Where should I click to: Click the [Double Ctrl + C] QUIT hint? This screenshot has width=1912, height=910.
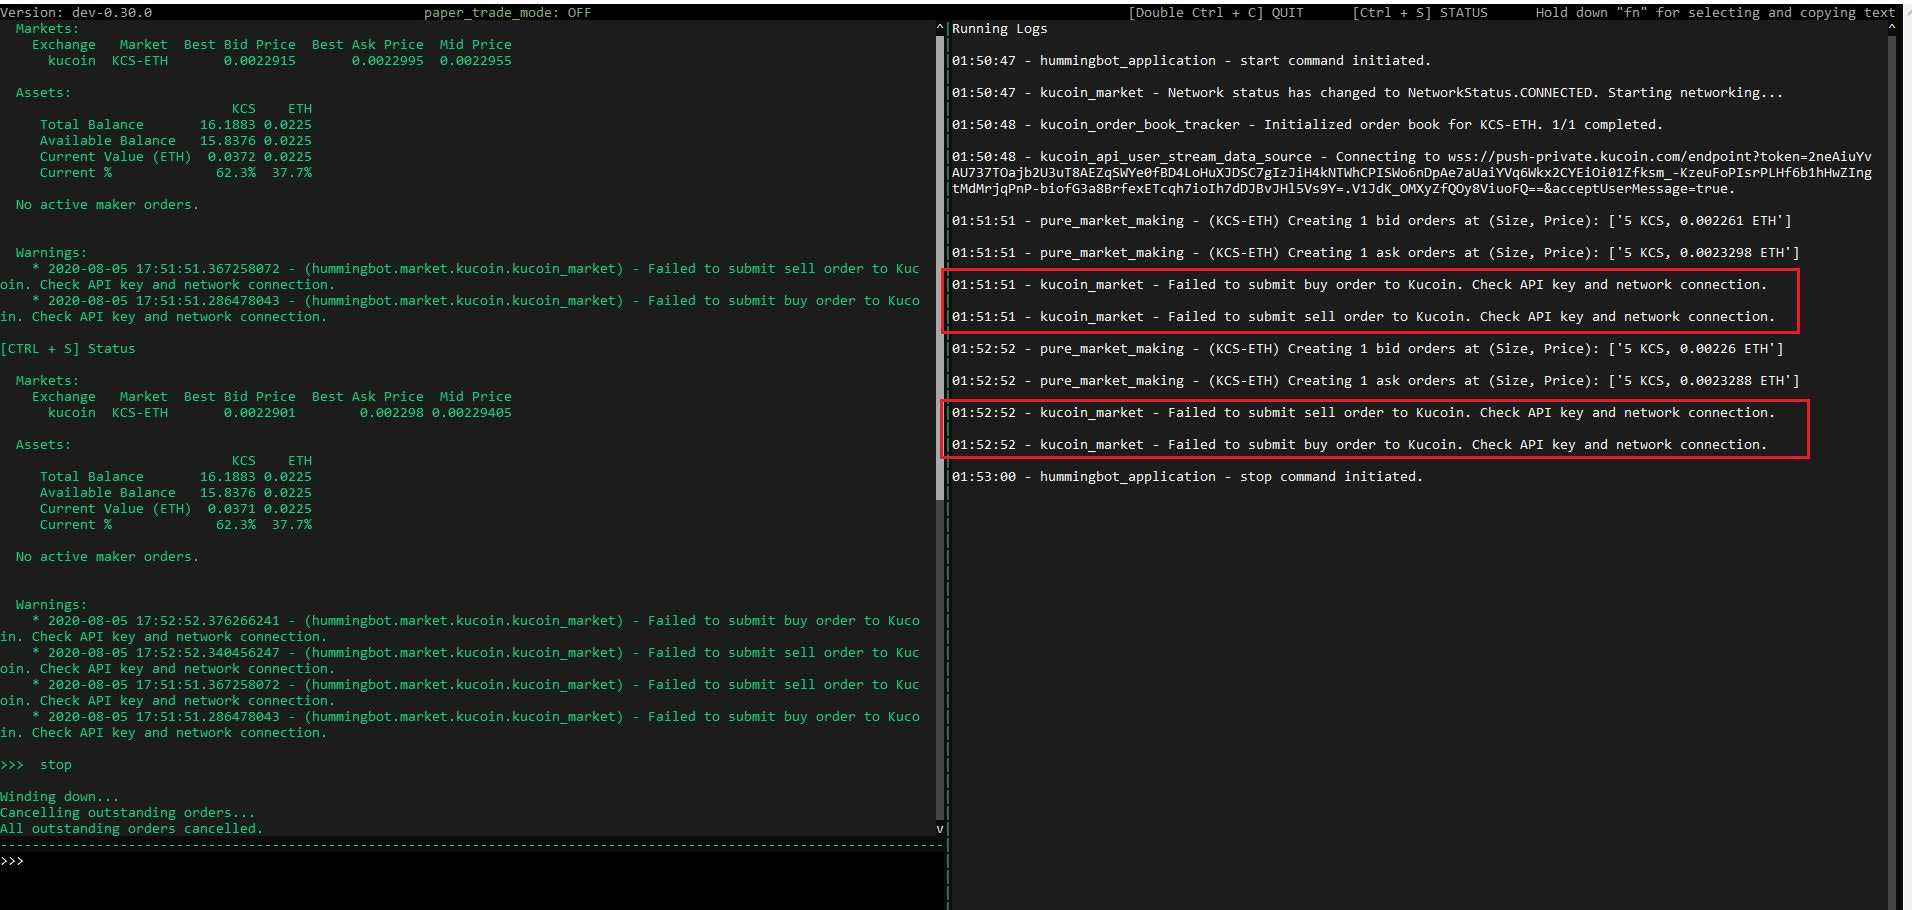pyautogui.click(x=1215, y=13)
